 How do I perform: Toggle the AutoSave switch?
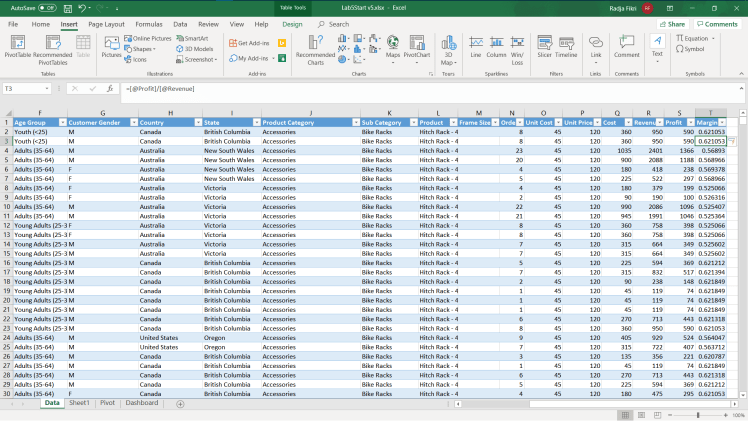coord(47,8)
